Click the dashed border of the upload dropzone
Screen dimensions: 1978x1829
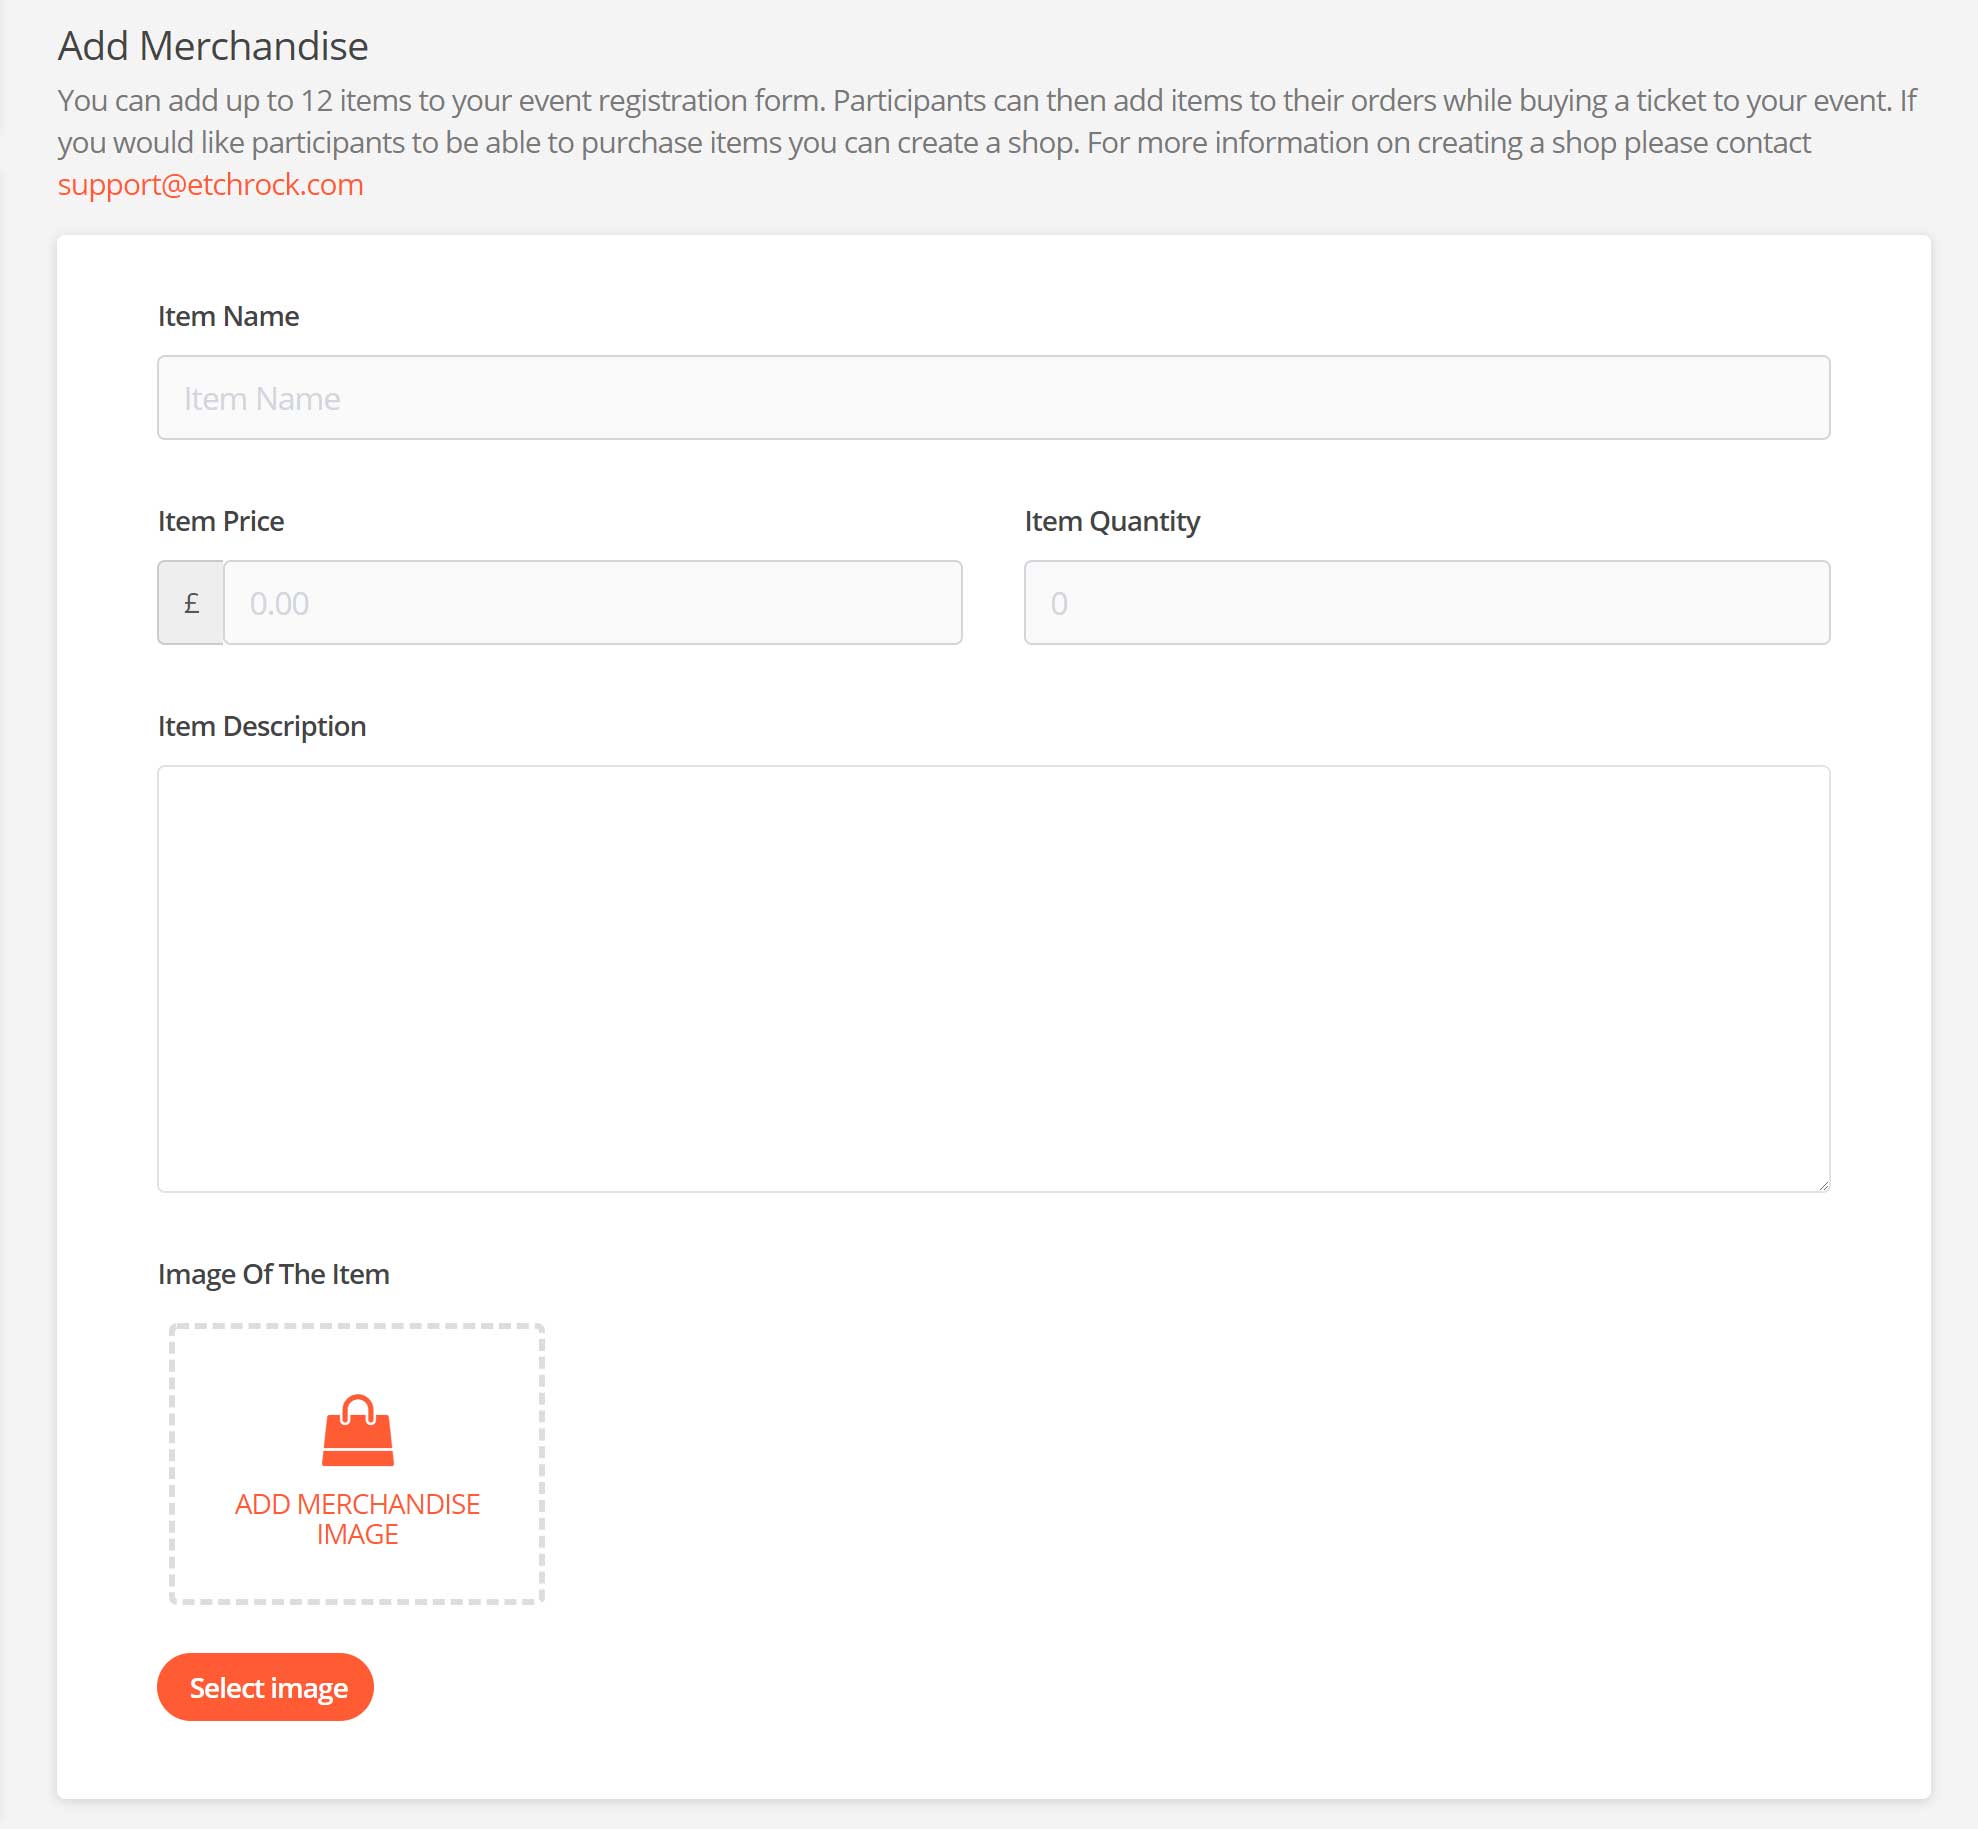pos(357,1327)
